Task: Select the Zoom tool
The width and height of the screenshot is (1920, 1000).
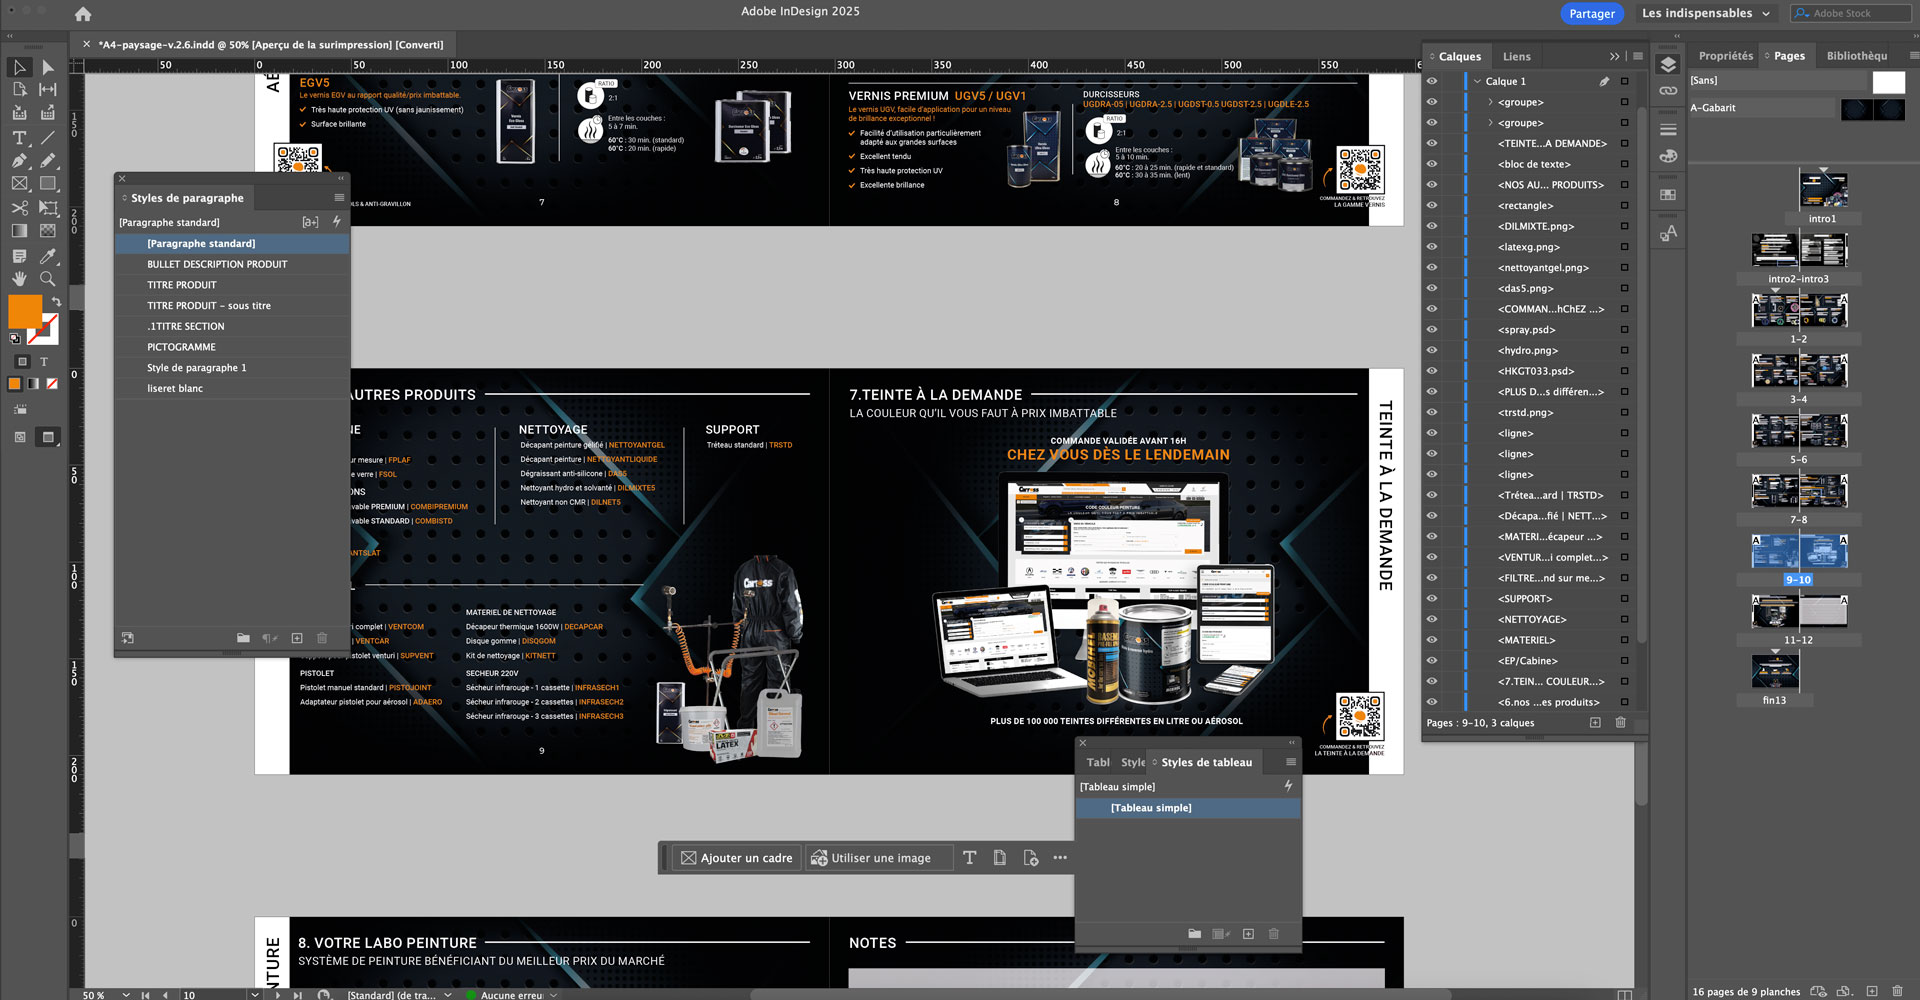Action: (47, 279)
